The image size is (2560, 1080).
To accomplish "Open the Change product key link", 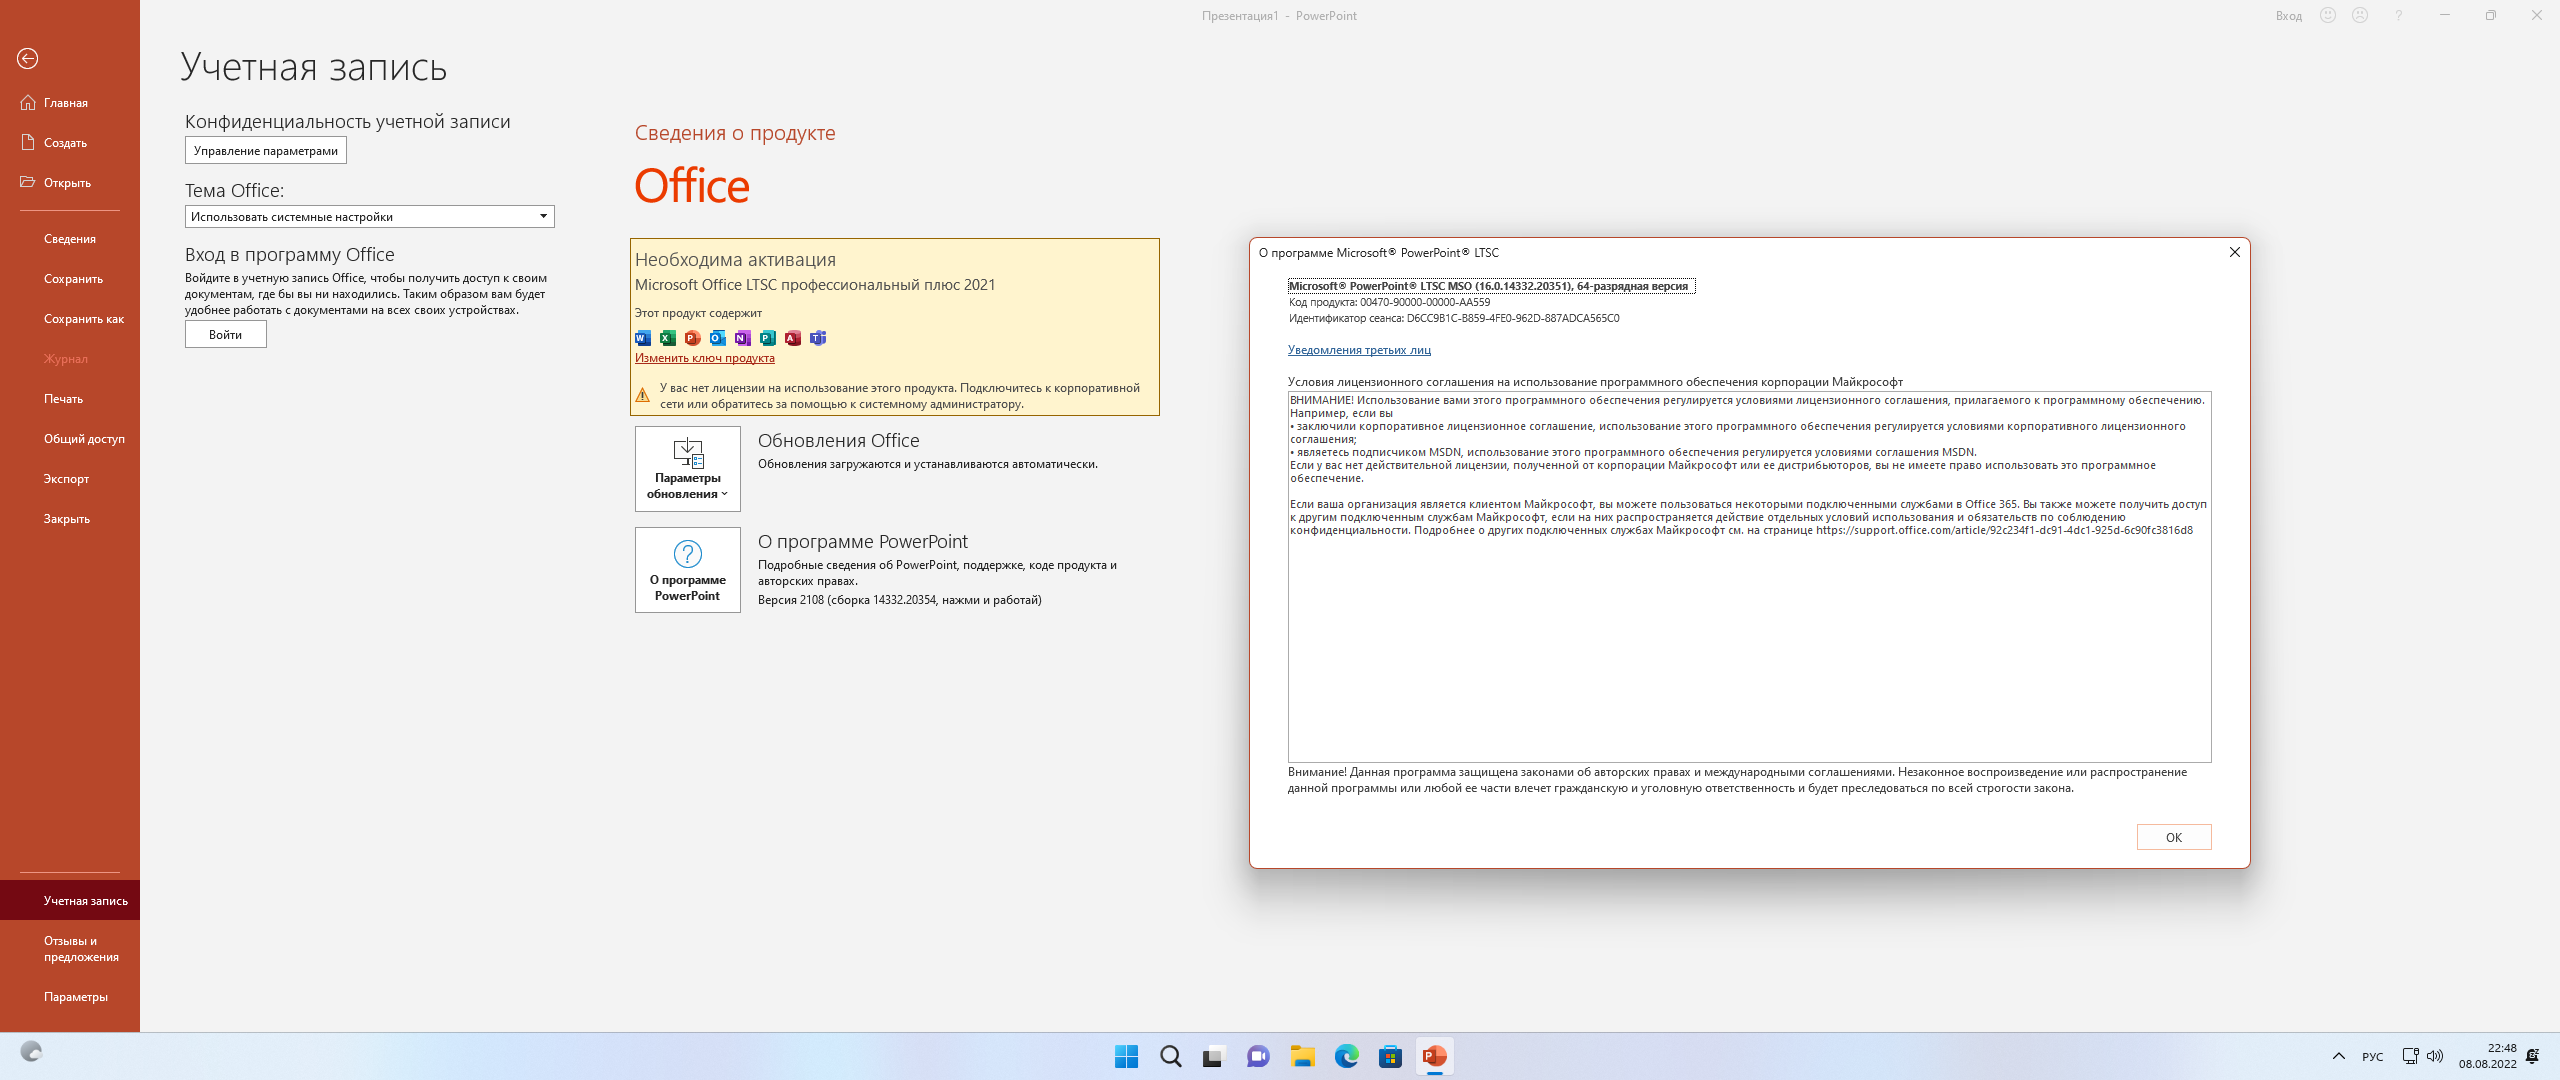I will (x=705, y=358).
